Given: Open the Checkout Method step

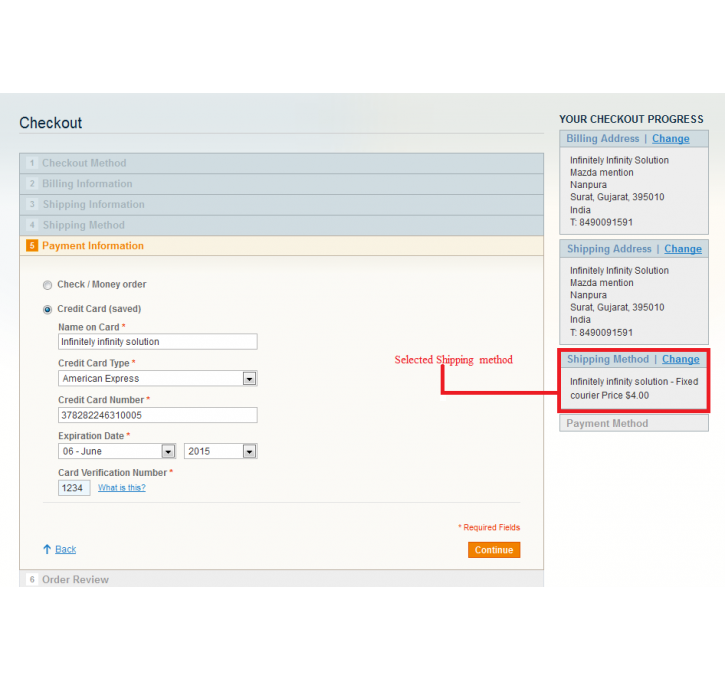Looking at the screenshot, I should coord(84,163).
